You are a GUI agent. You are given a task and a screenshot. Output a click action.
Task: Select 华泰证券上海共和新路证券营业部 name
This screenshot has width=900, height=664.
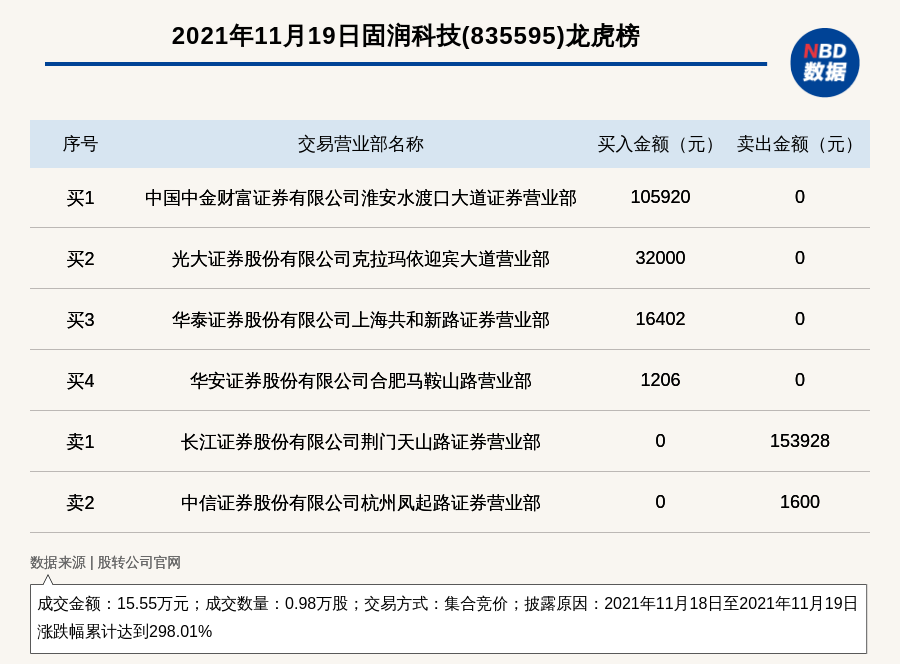360,320
